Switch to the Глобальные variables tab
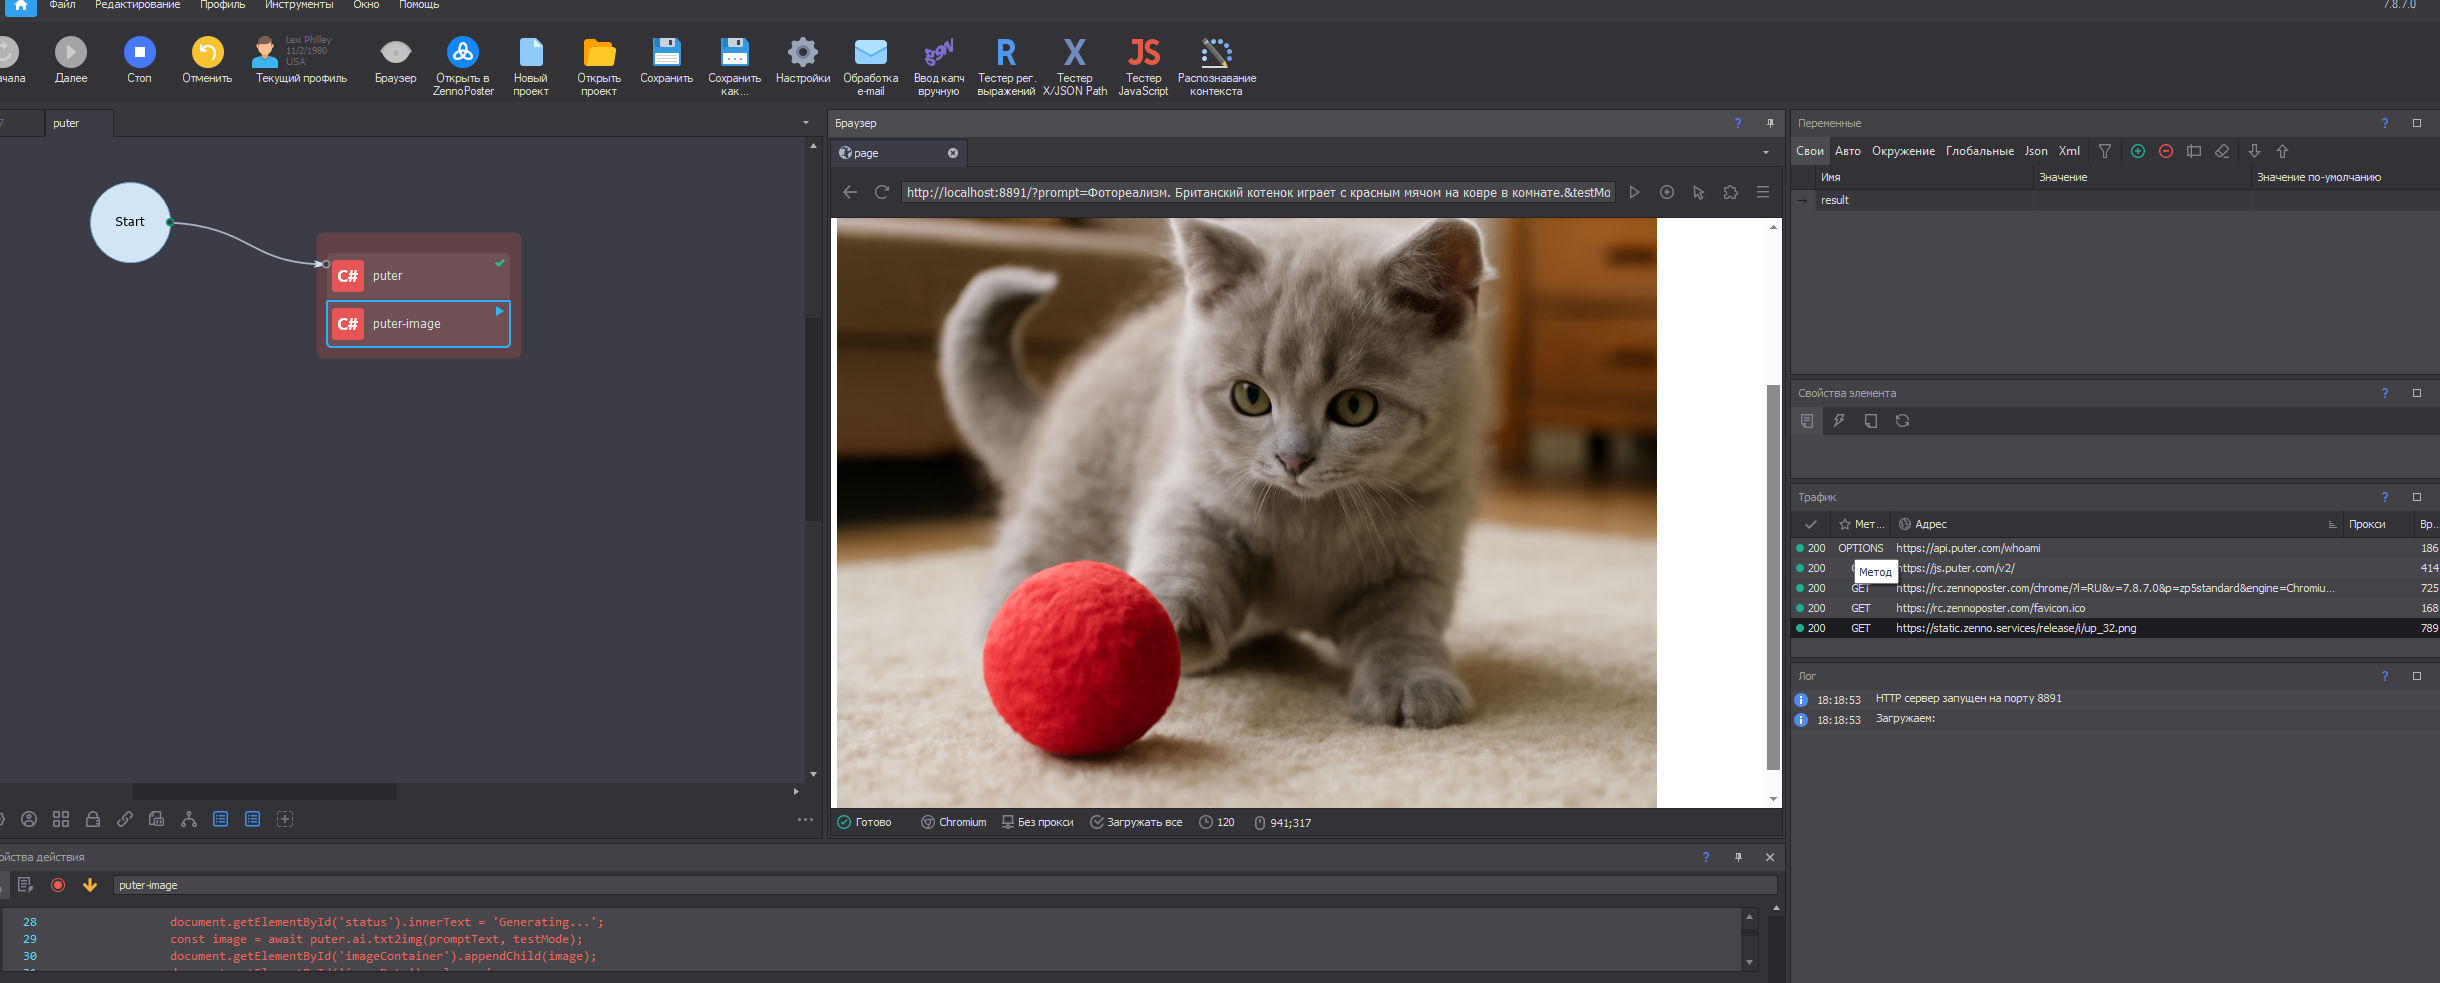 1979,151
